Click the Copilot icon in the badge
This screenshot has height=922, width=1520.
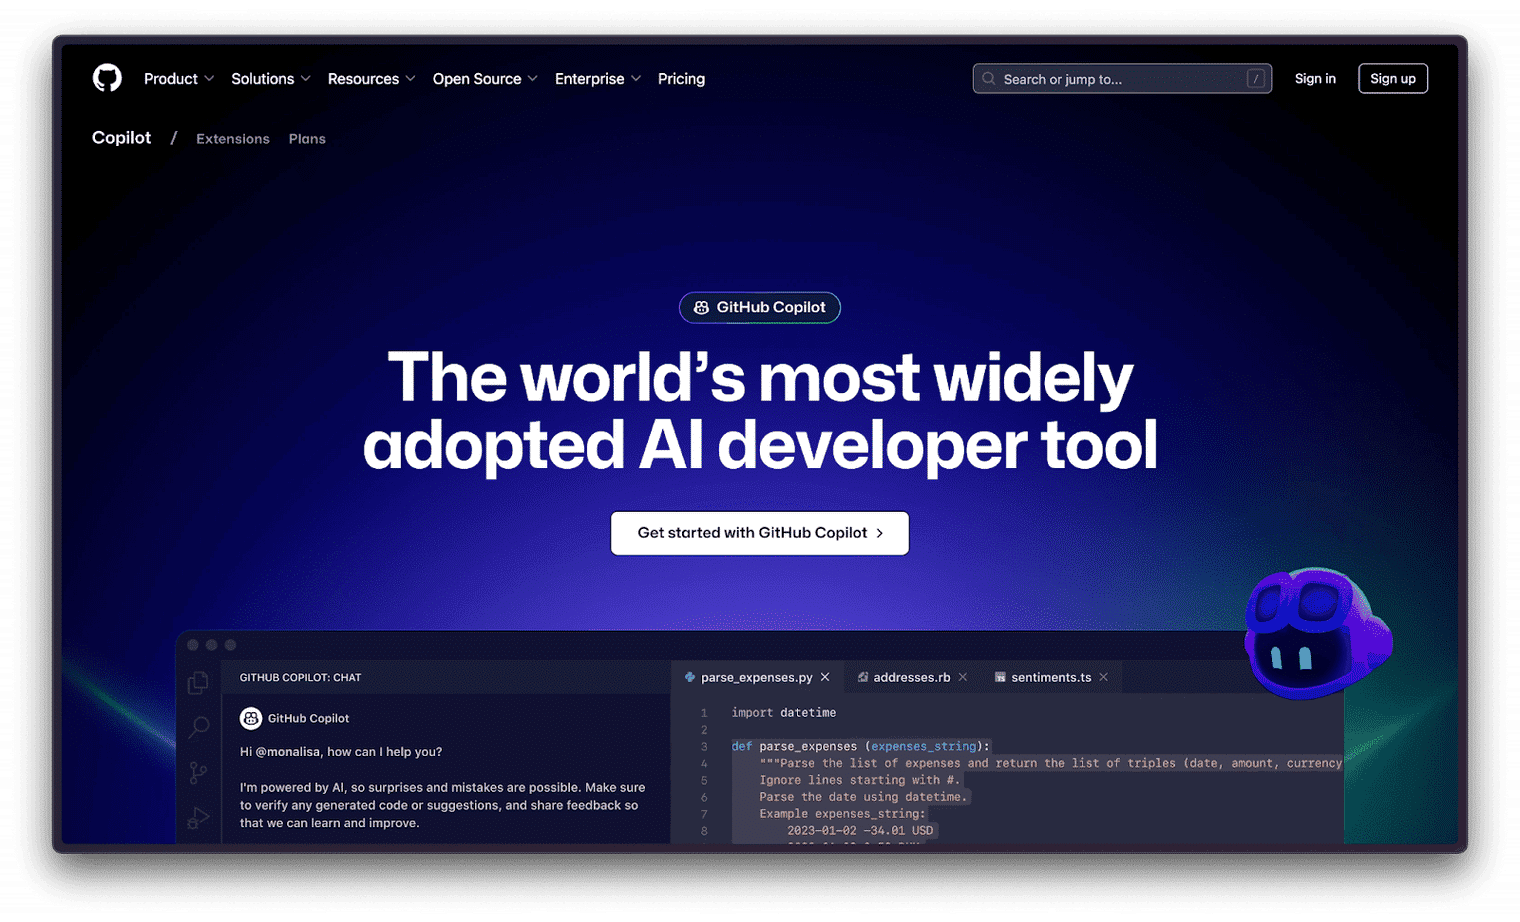tap(701, 308)
